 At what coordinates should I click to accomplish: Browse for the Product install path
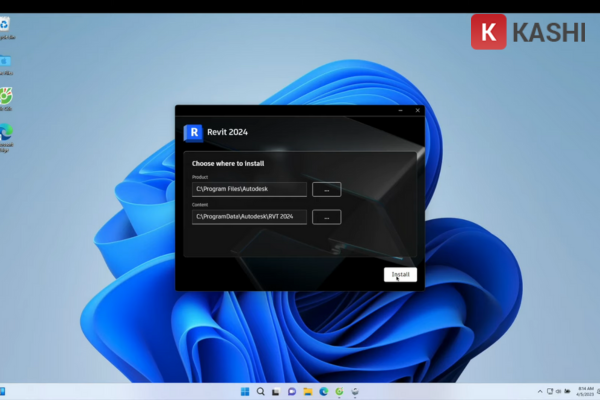pos(326,188)
